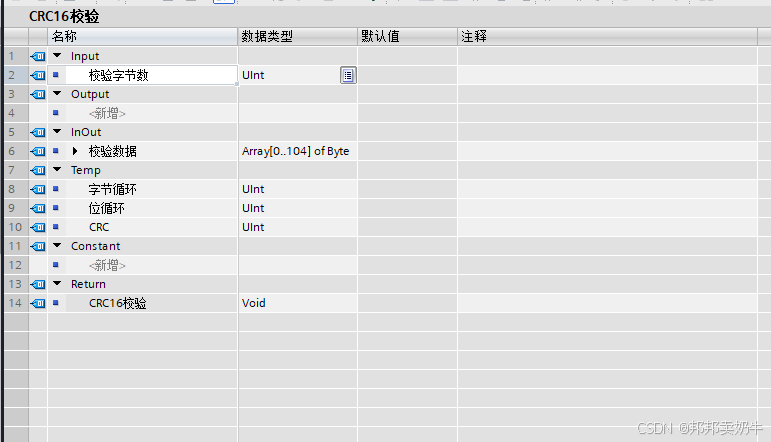
Task: Click the tag icon of 字节循环 row
Action: [x=38, y=189]
